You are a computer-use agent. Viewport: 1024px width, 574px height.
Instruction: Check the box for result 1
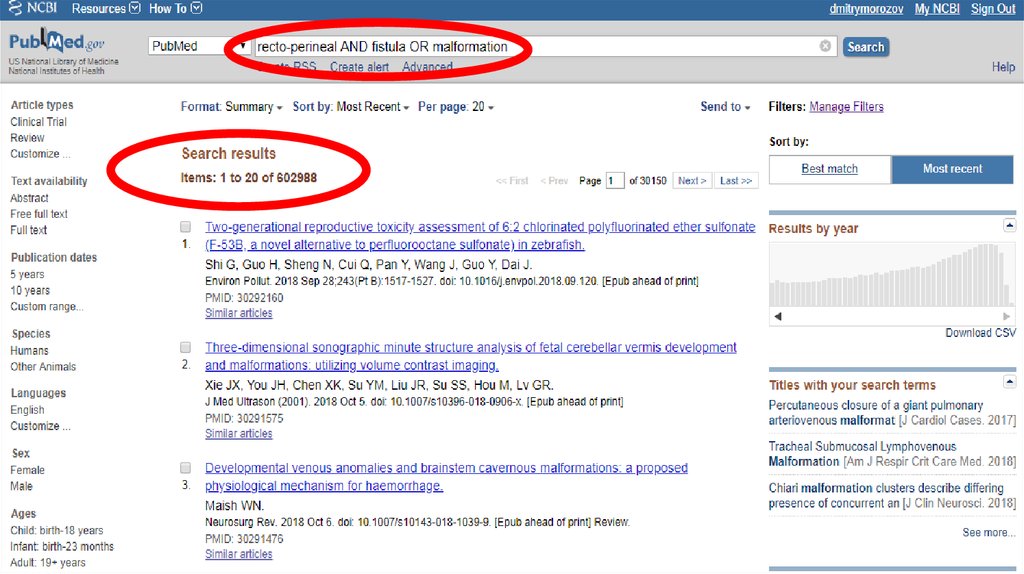(186, 227)
